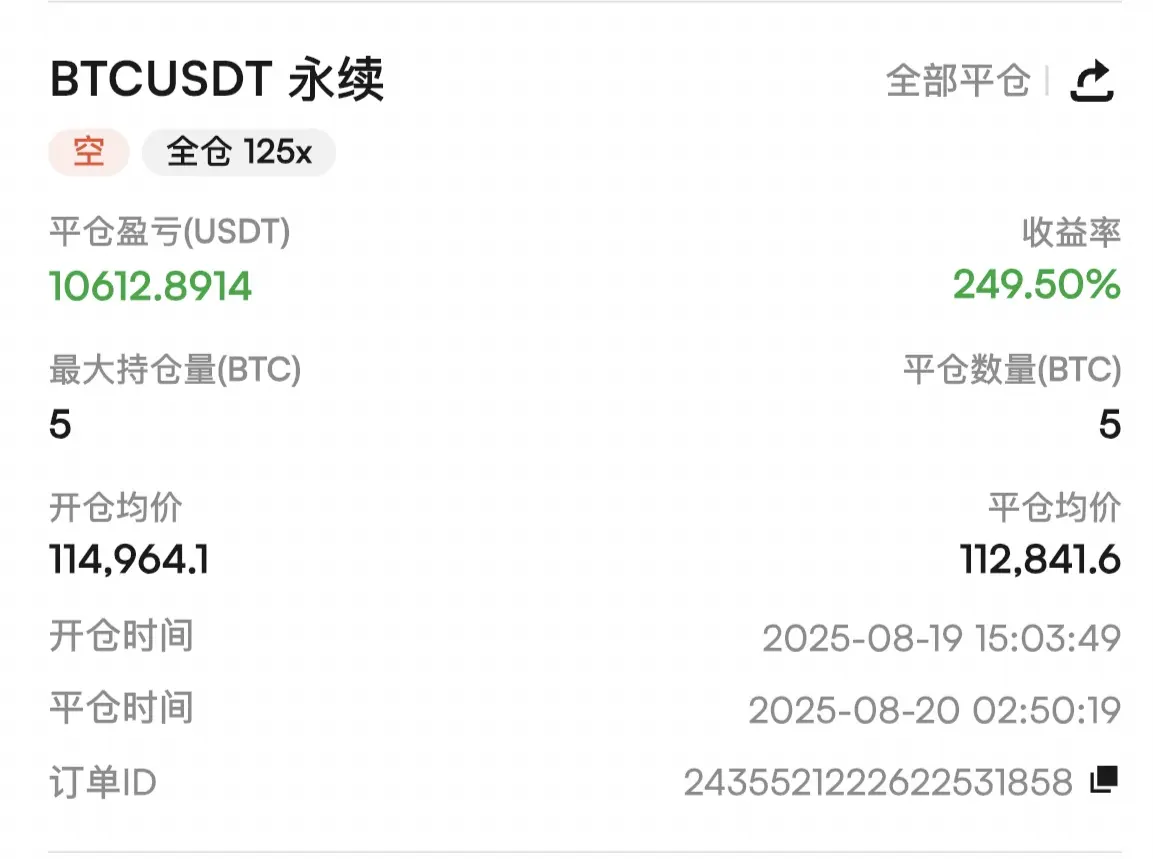Select the 全仓 125x leverage badge
This screenshot has height=859, width=1153.
click(239, 152)
